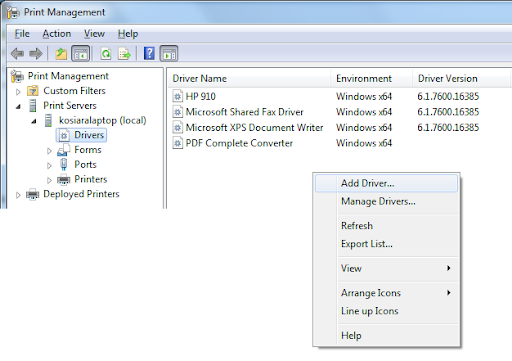512x361 pixels.
Task: Expand the Ports node
Action: 49,165
